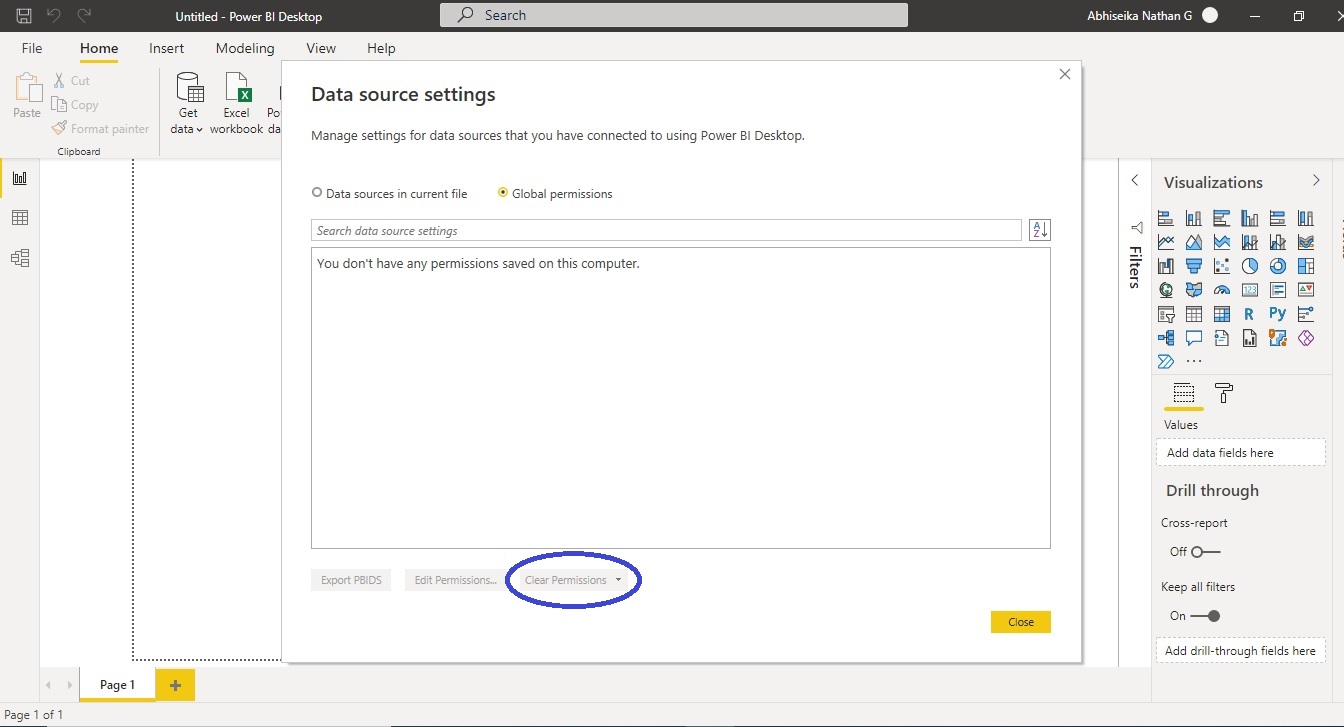The height and width of the screenshot is (727, 1344).
Task: Select the Python visual icon
Action: coord(1277,314)
